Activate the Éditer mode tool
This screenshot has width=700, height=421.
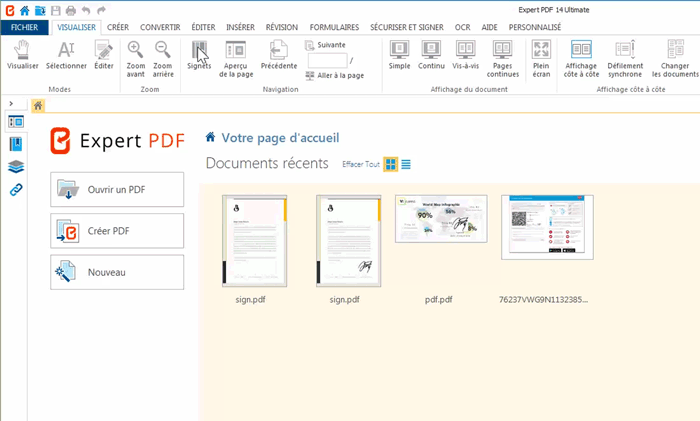point(104,54)
